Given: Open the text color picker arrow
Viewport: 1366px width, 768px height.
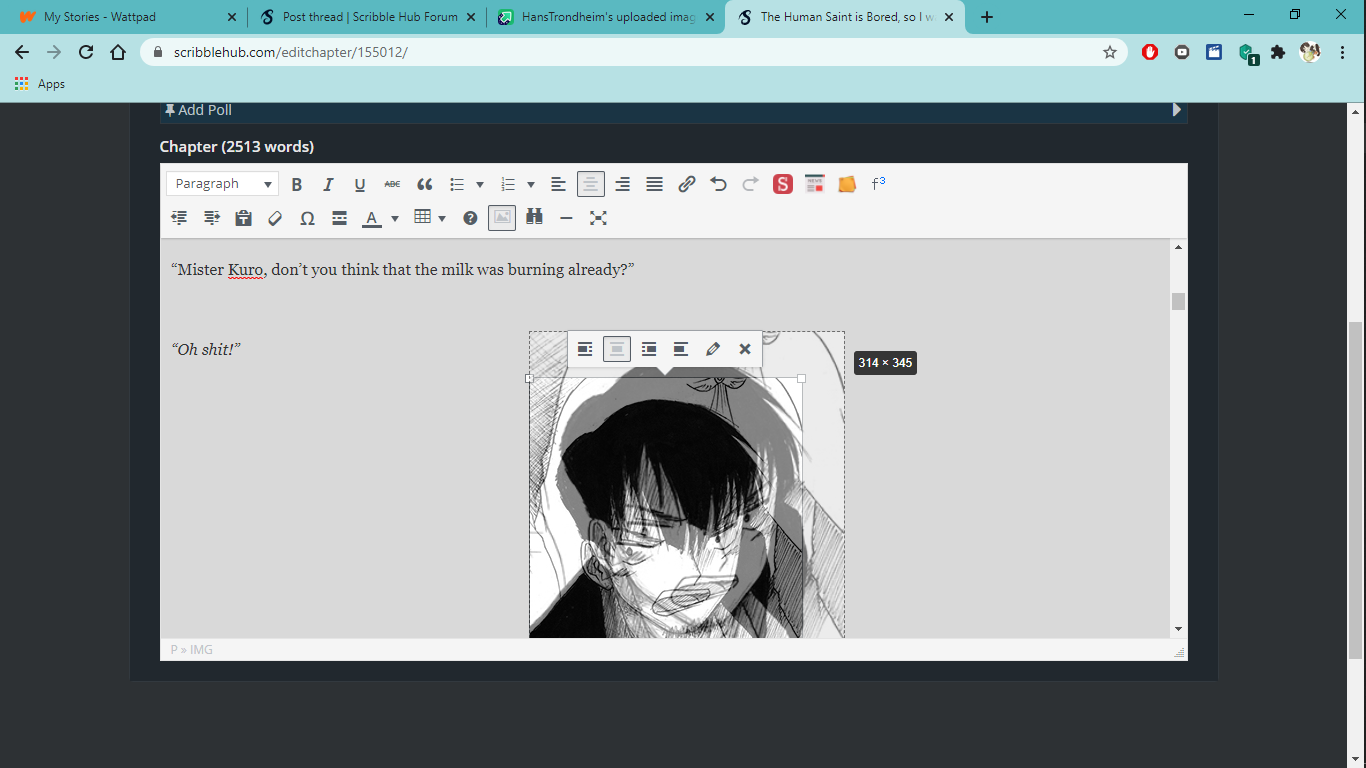Looking at the screenshot, I should click(x=395, y=218).
